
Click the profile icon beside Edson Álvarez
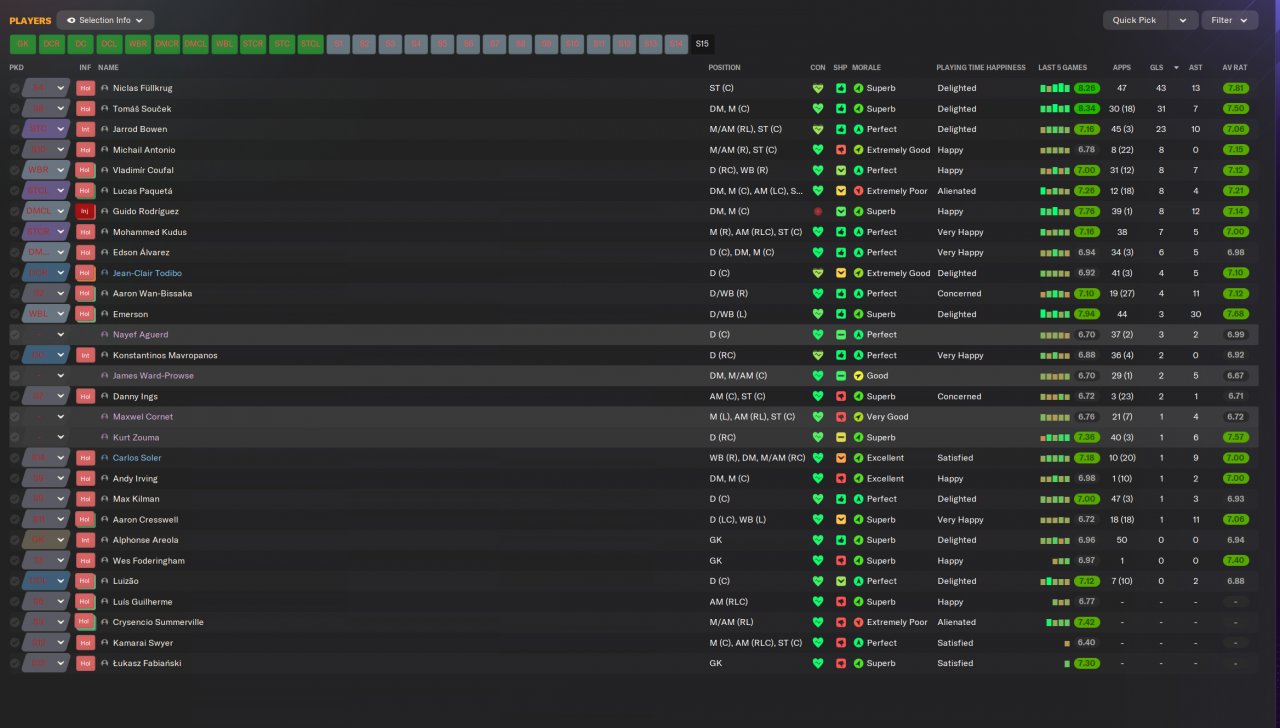pyautogui.click(x=105, y=252)
